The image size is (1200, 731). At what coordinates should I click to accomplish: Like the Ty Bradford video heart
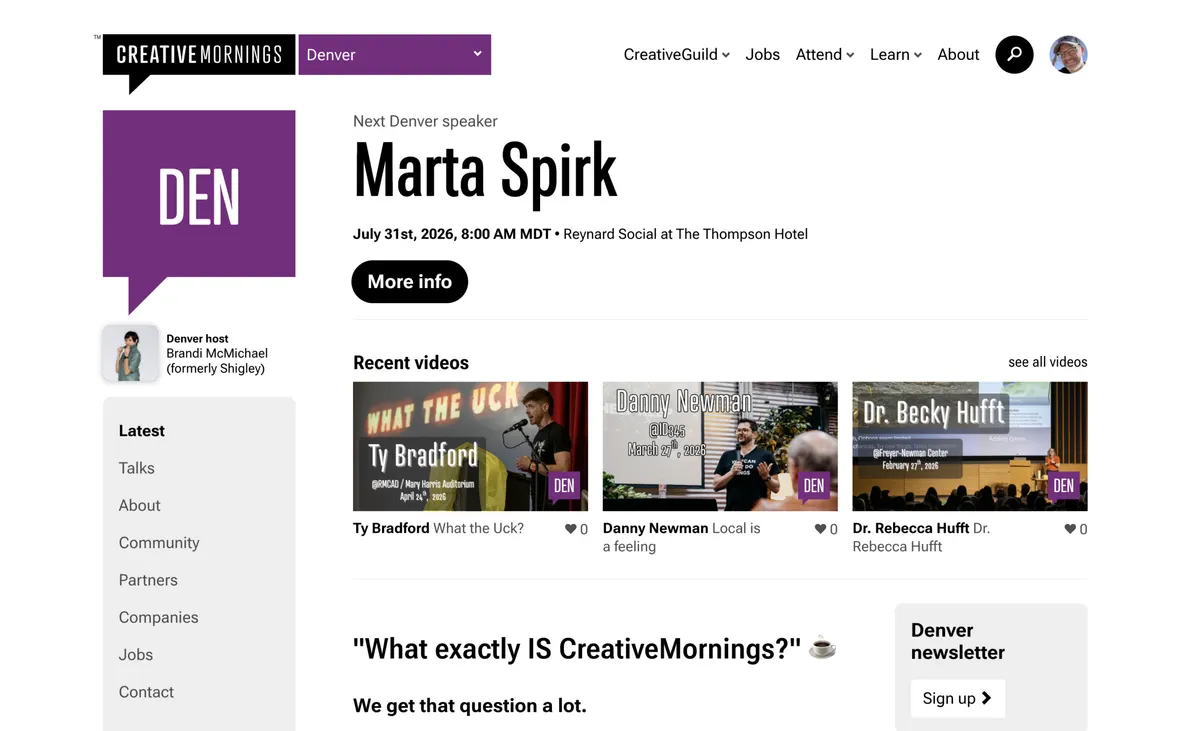pos(571,529)
